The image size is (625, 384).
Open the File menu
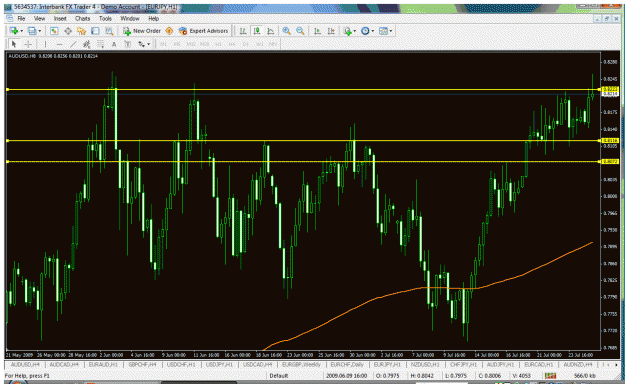[x=21, y=18]
